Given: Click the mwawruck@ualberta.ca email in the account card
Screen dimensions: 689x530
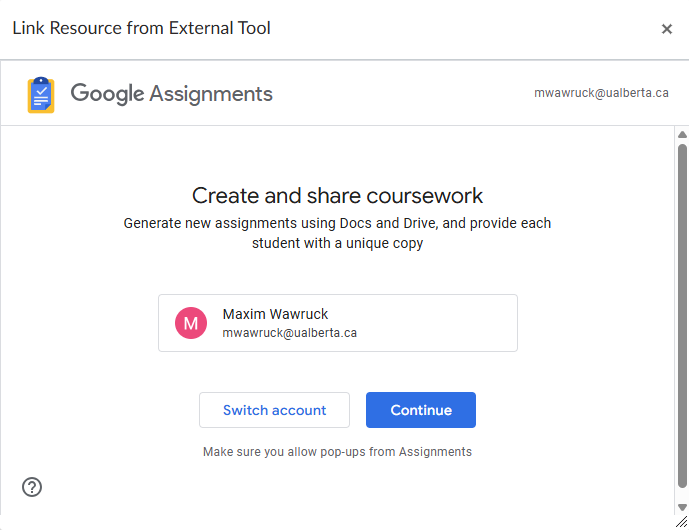Looking at the screenshot, I should pos(289,333).
